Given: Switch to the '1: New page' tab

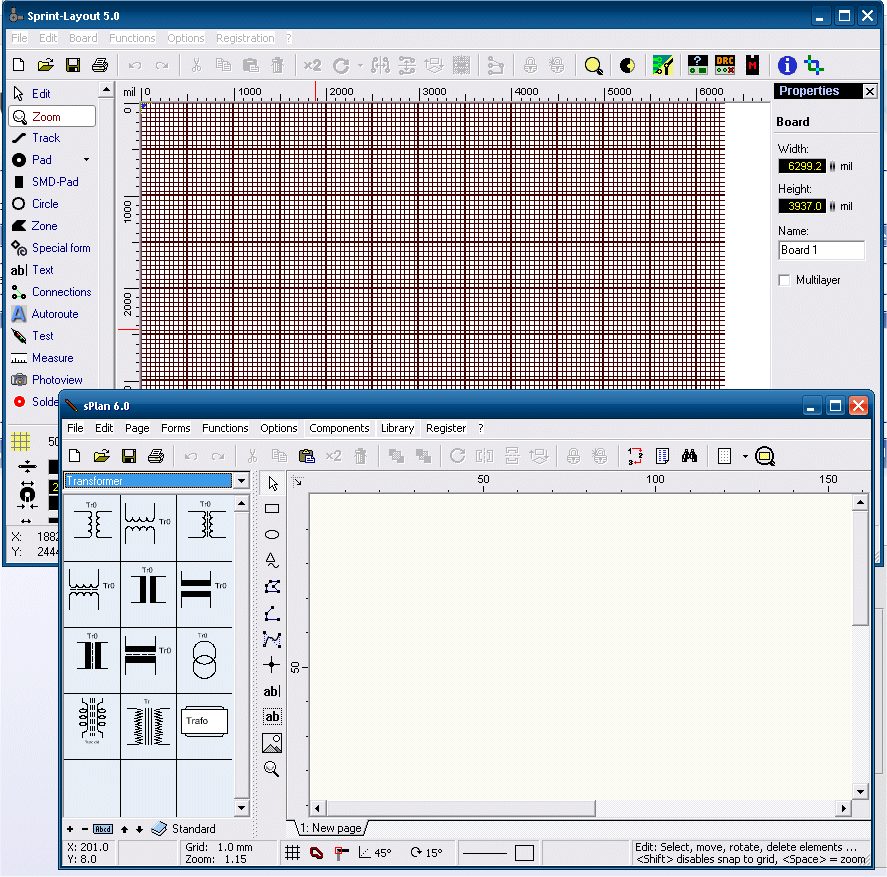Looking at the screenshot, I should 331,828.
